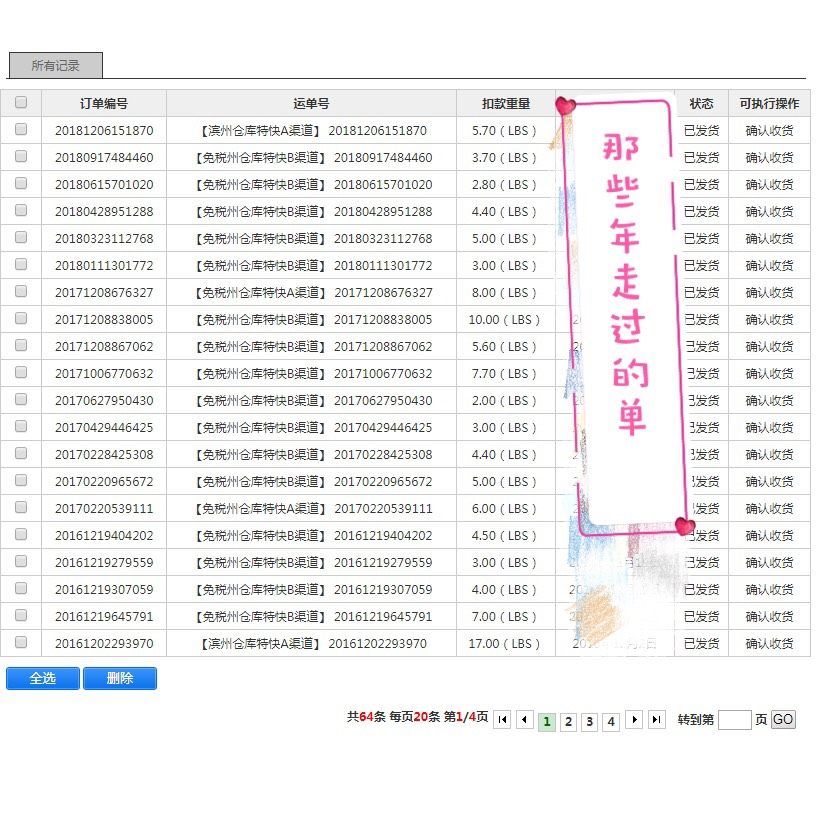Click the 全选 select-all button

point(41,678)
